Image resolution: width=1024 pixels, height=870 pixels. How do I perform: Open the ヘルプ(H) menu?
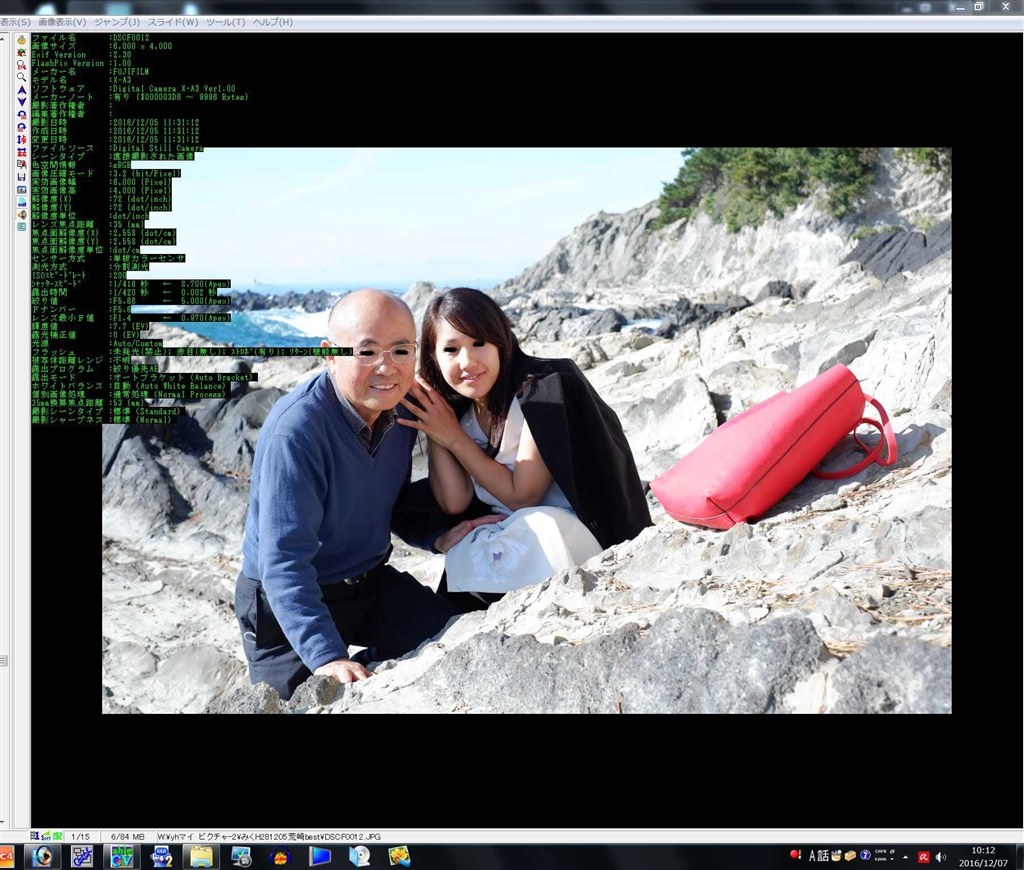[x=272, y=22]
